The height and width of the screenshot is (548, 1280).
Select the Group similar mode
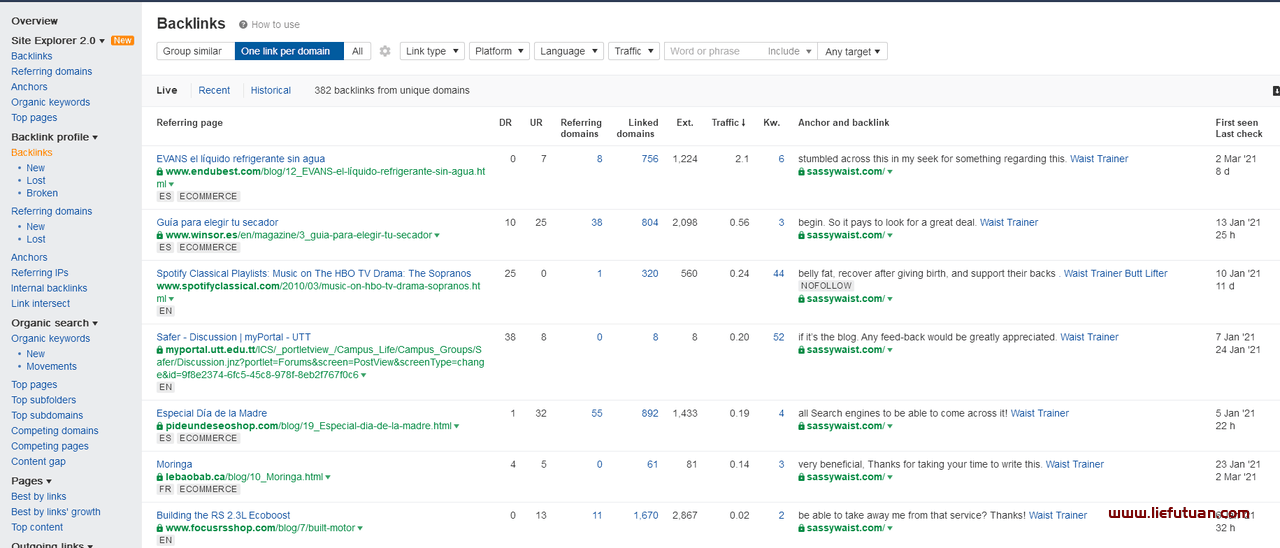click(196, 51)
